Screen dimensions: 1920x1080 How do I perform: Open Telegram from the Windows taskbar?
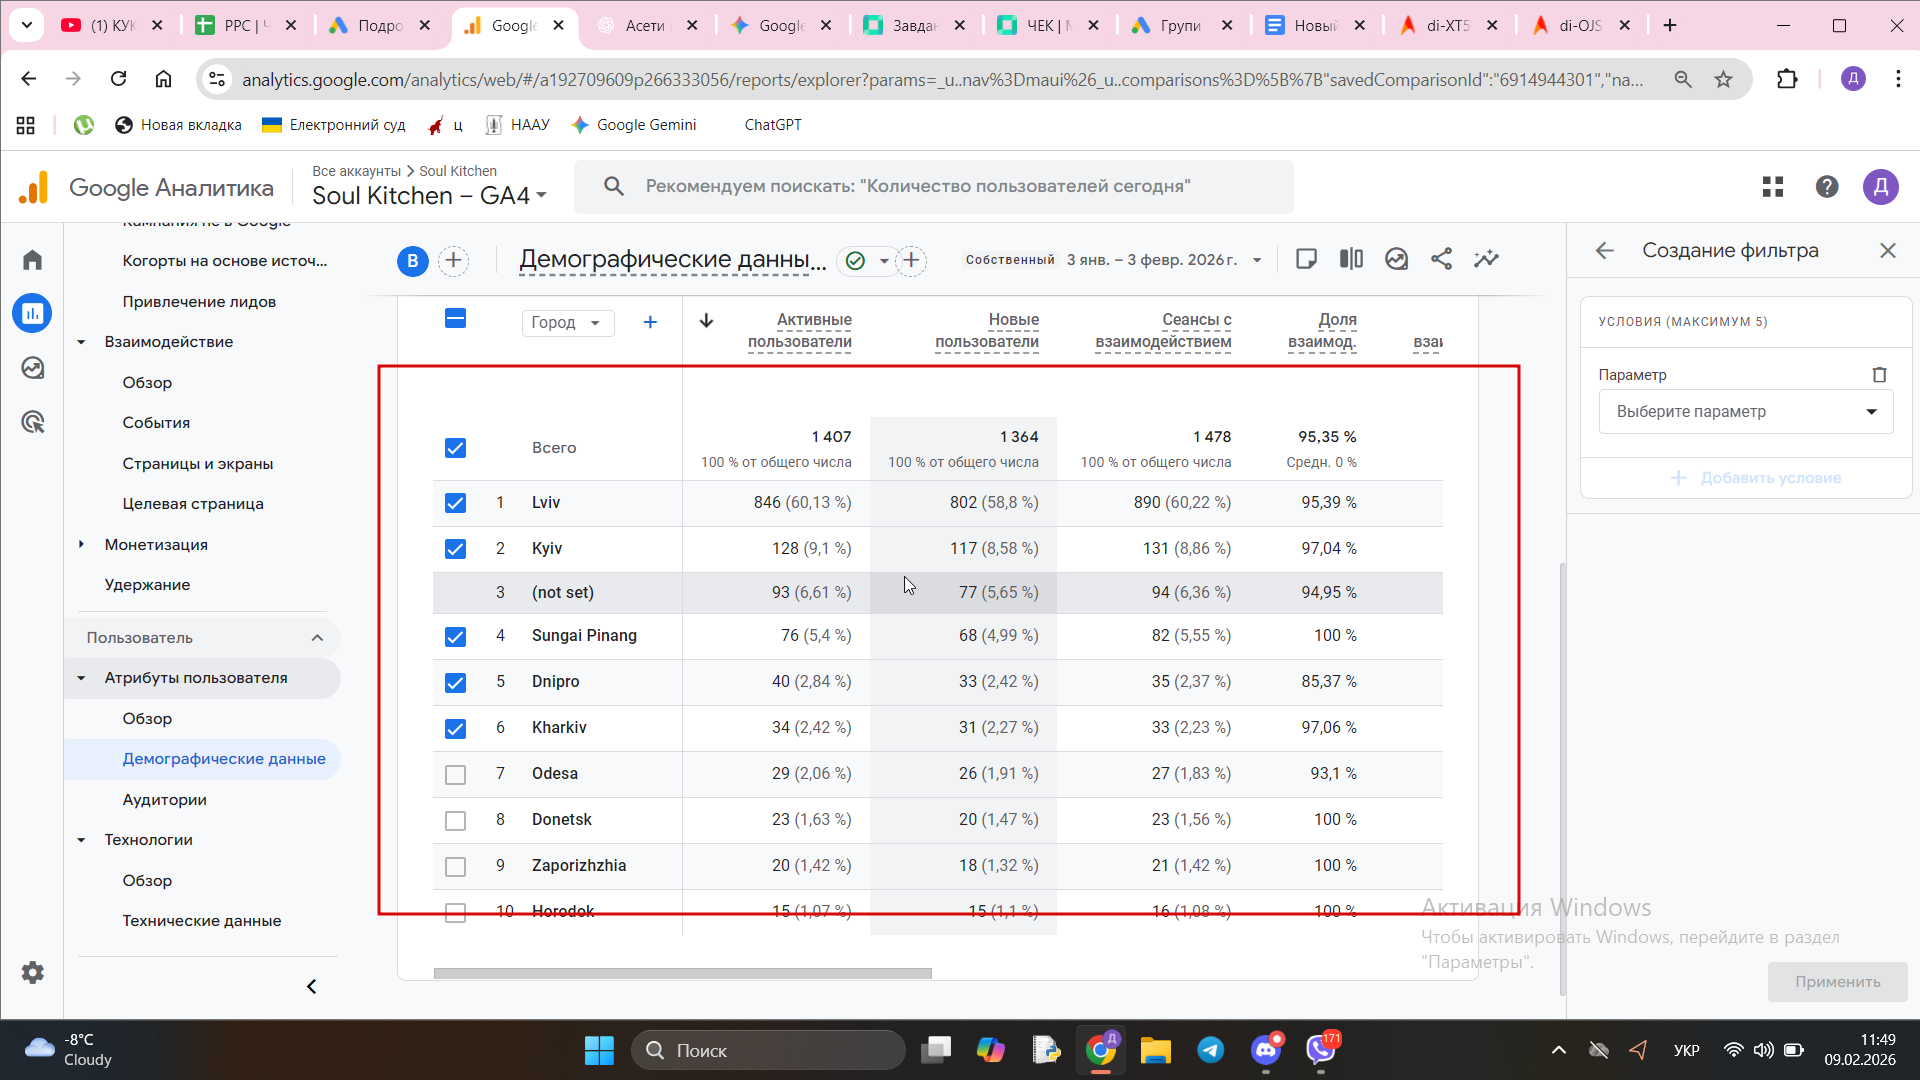tap(1211, 1050)
